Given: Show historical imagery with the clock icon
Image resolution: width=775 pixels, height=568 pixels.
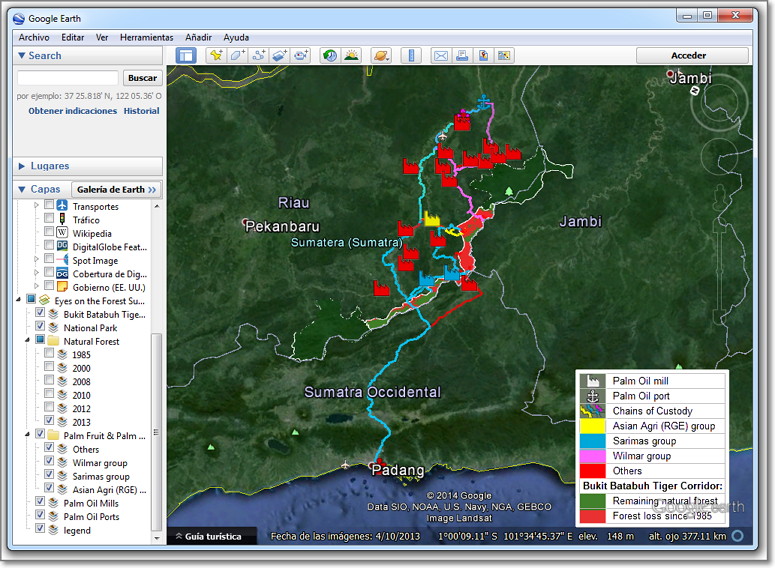Looking at the screenshot, I should (x=330, y=55).
